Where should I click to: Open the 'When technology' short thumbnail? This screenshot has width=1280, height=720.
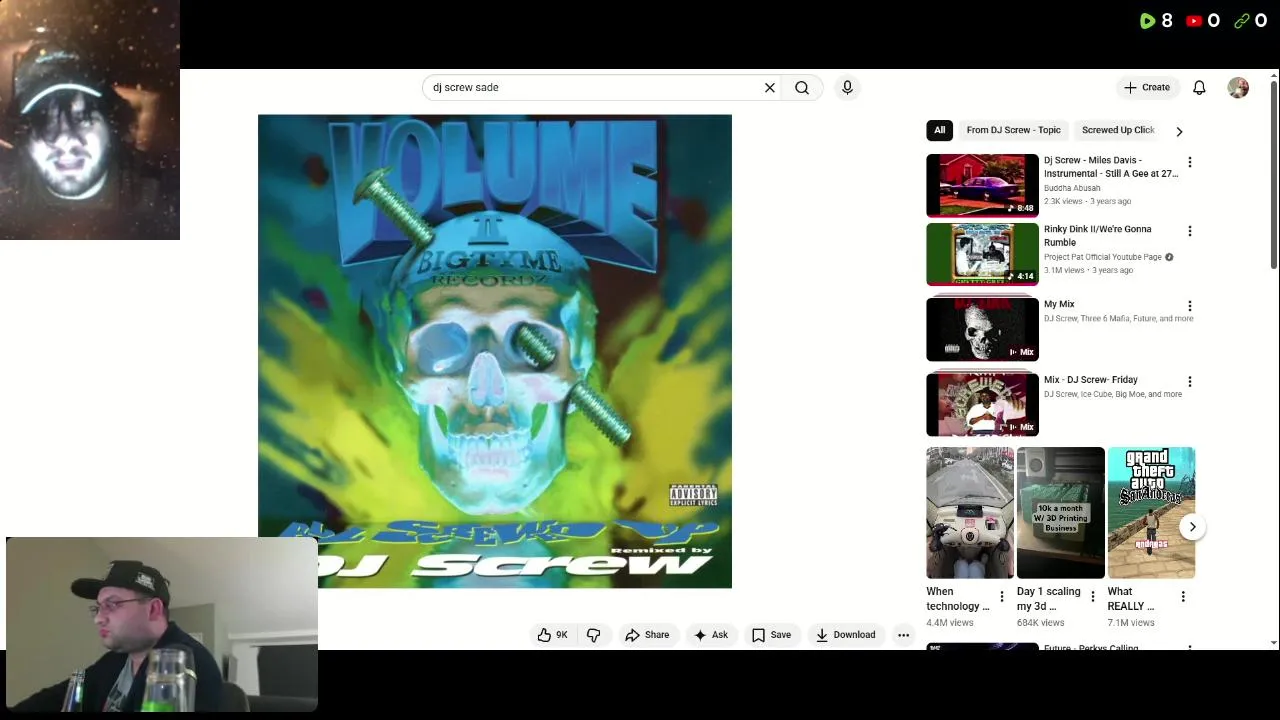(969, 513)
